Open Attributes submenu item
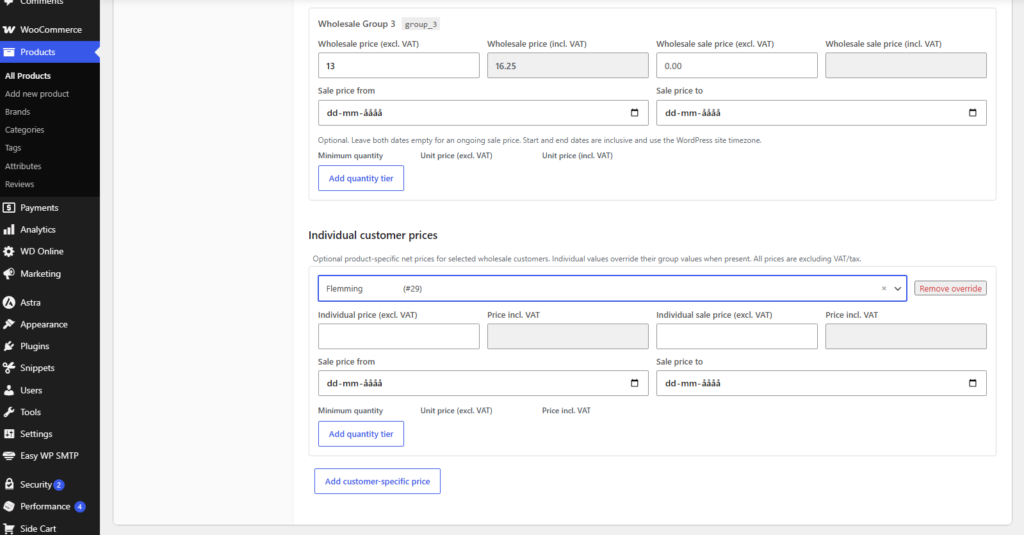 pos(23,166)
